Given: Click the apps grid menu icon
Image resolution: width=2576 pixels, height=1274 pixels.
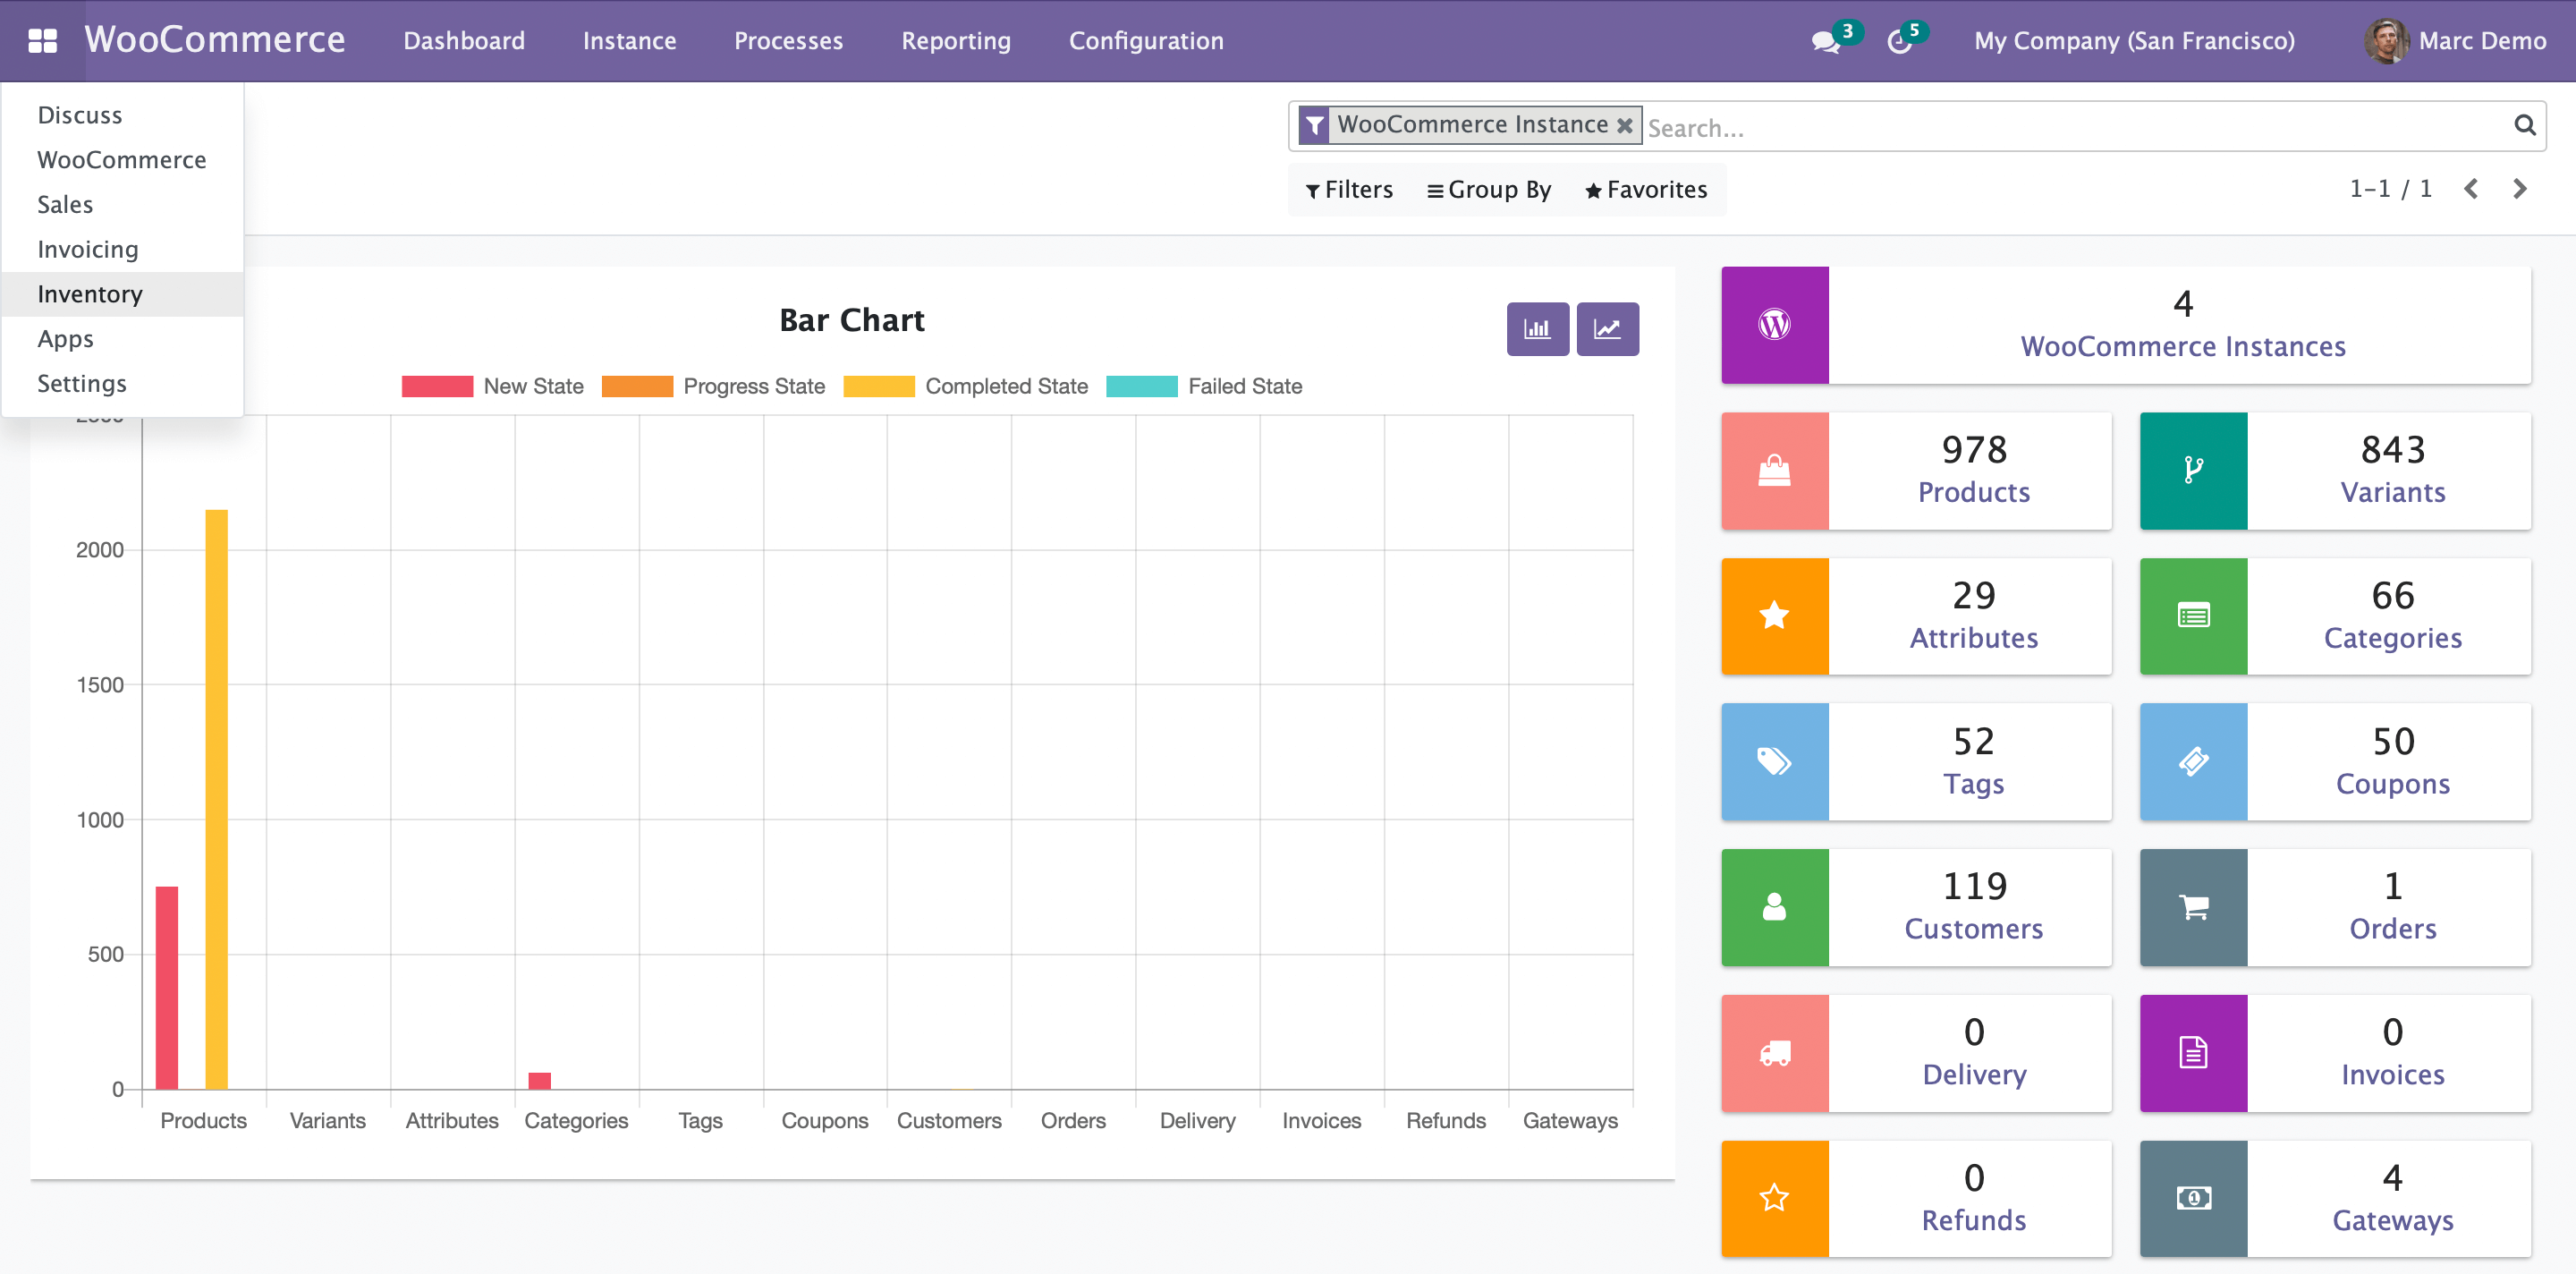Looking at the screenshot, I should 42,41.
